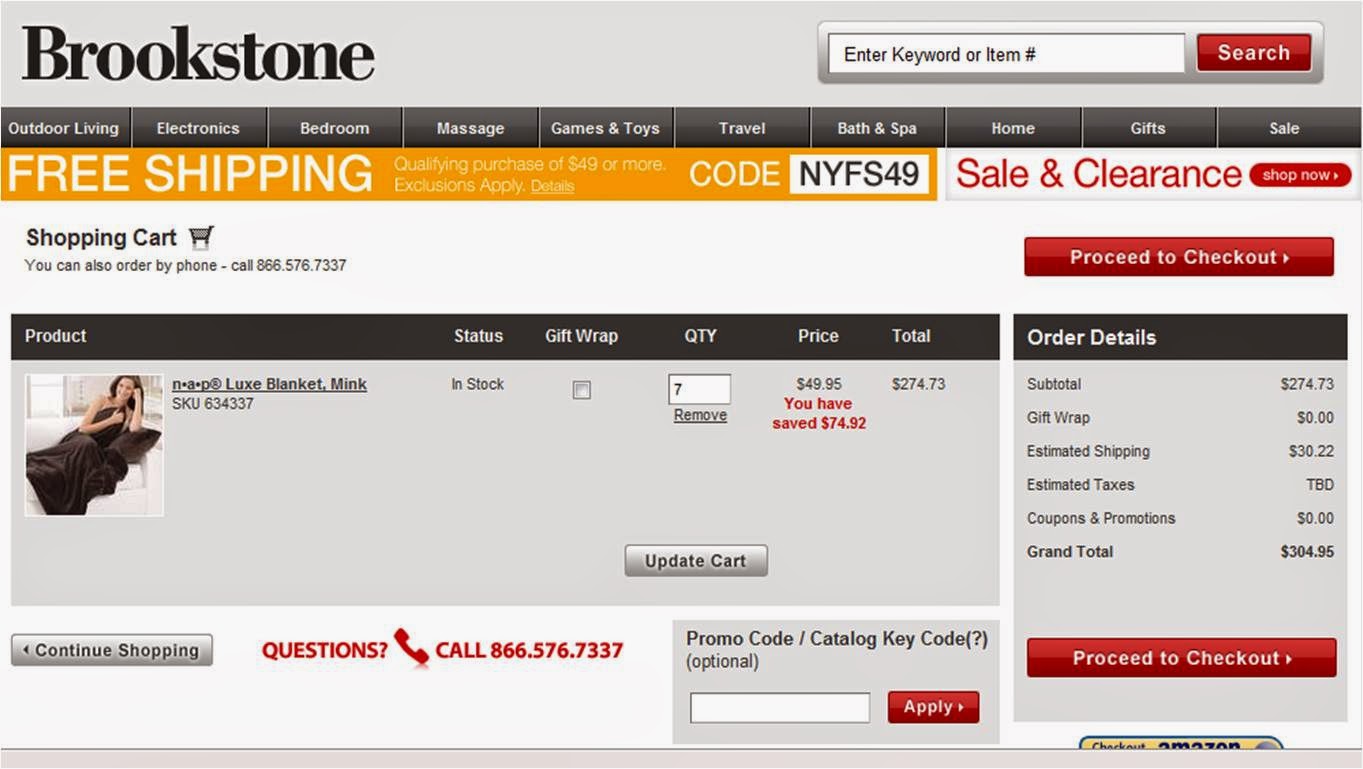This screenshot has height=769, width=1363.
Task: Click the order by phone text
Action: tap(185, 266)
